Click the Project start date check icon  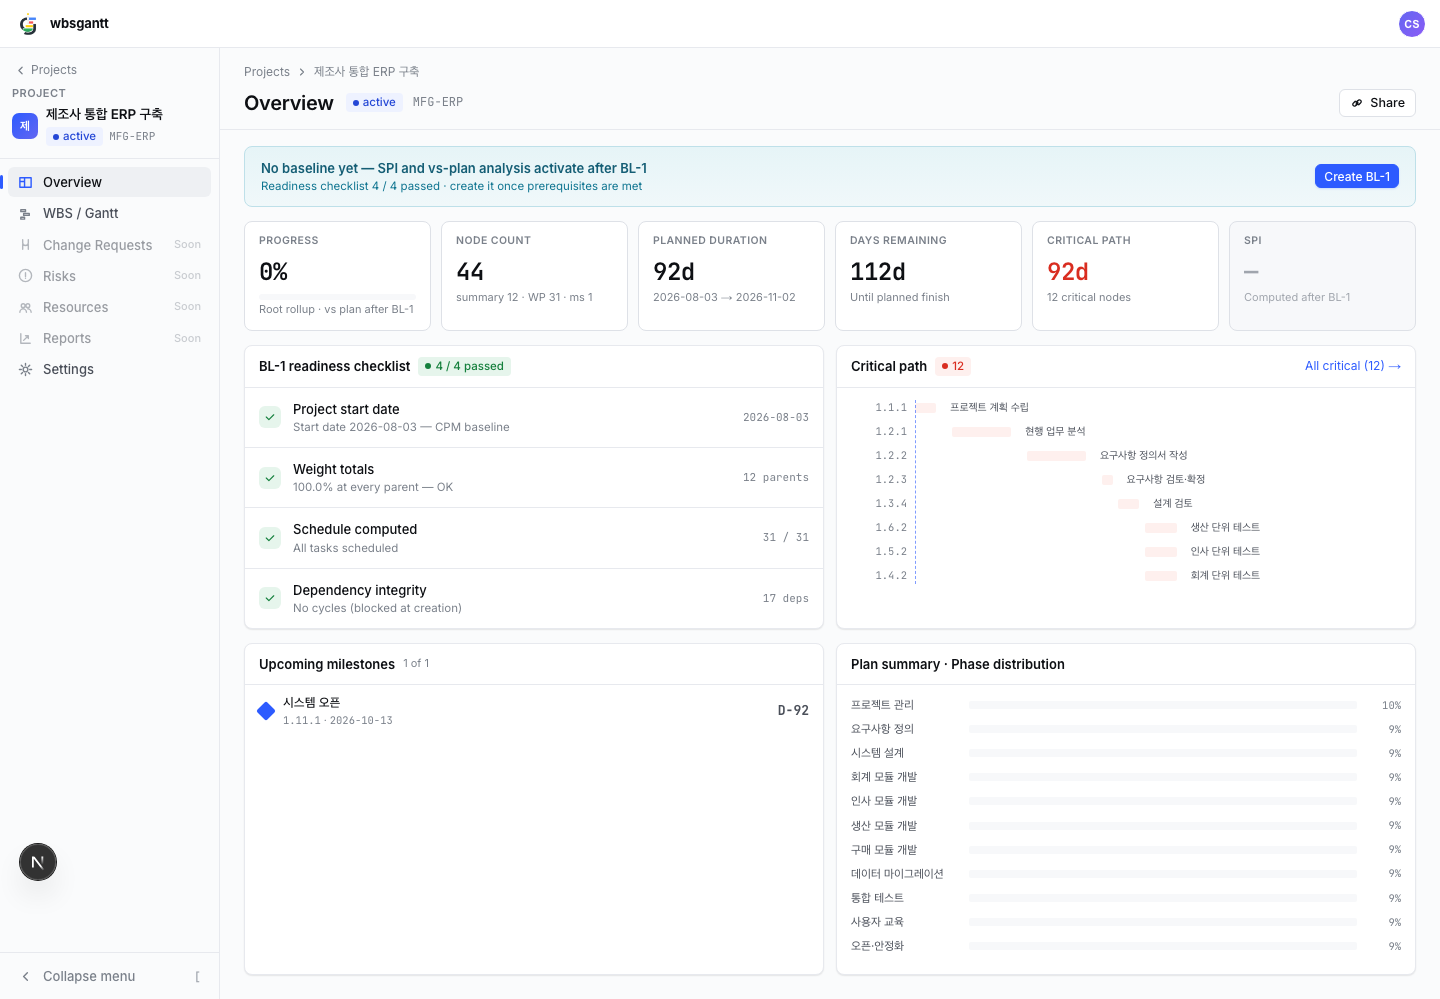click(x=270, y=417)
